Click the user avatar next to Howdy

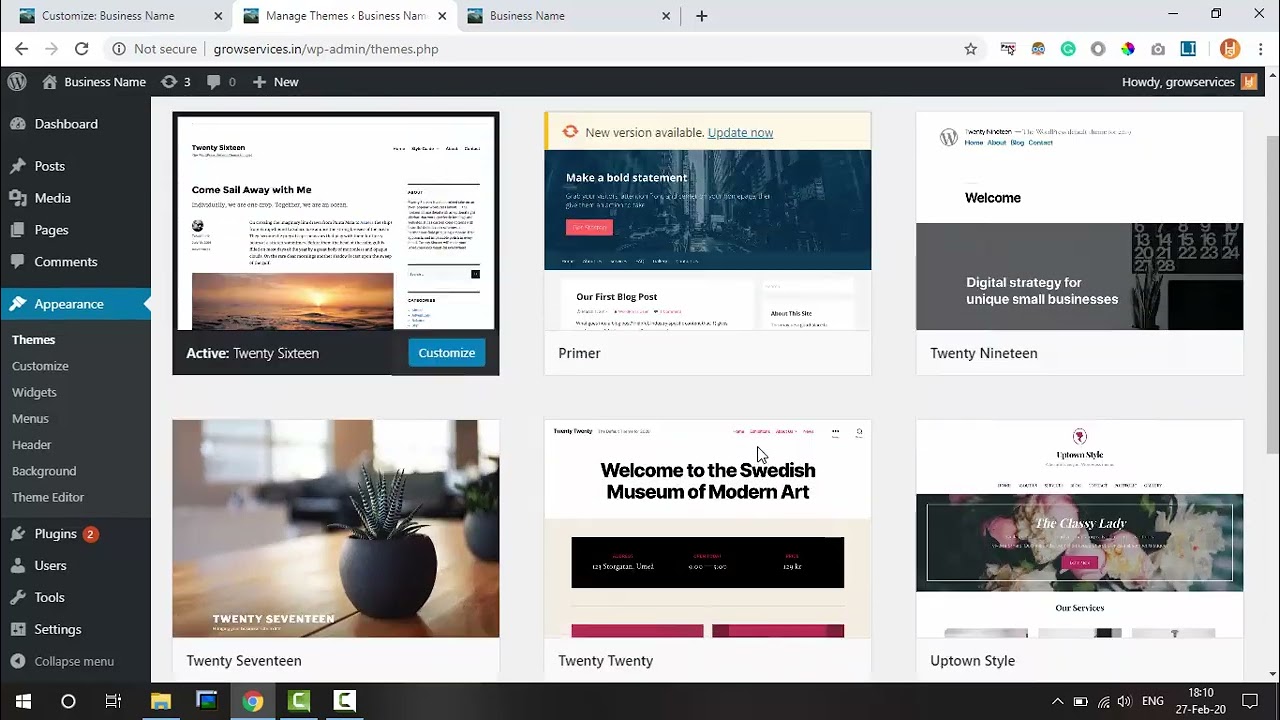click(x=1249, y=82)
